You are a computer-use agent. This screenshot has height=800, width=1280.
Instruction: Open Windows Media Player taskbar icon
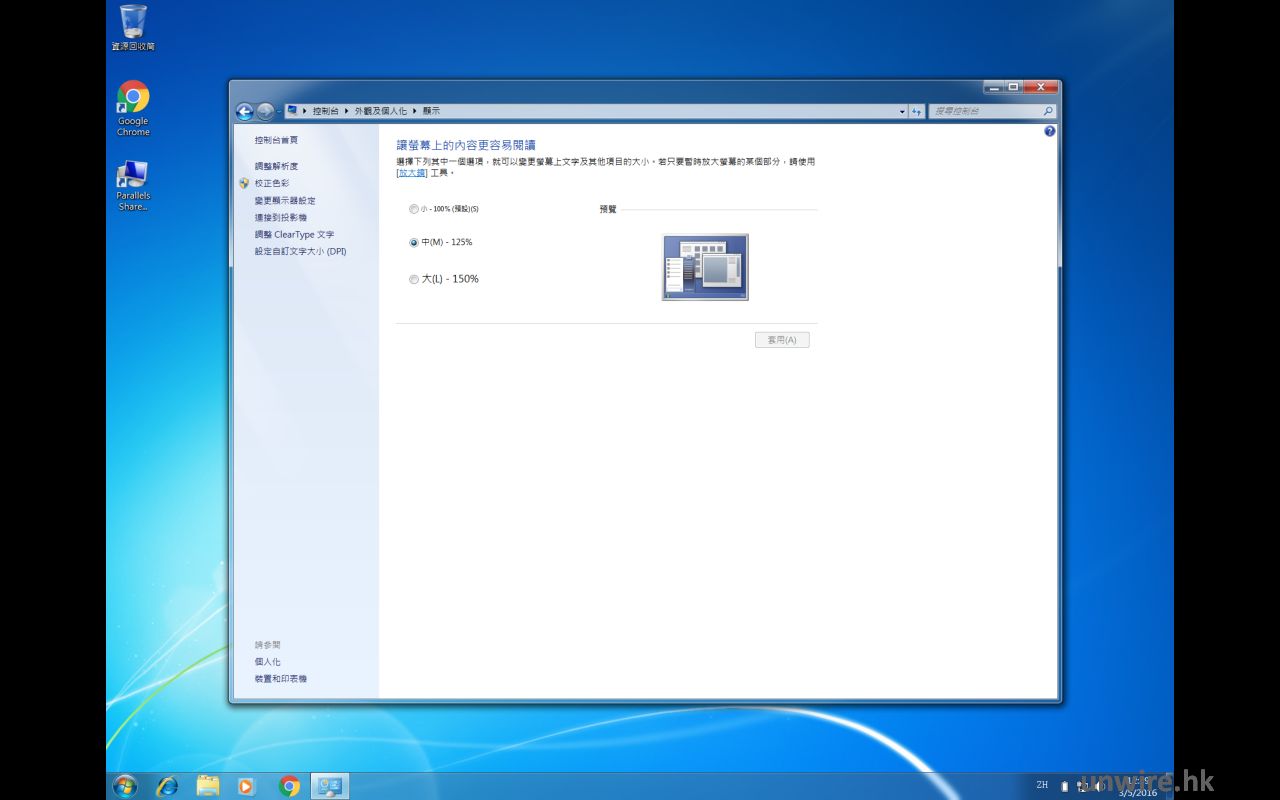(x=246, y=786)
